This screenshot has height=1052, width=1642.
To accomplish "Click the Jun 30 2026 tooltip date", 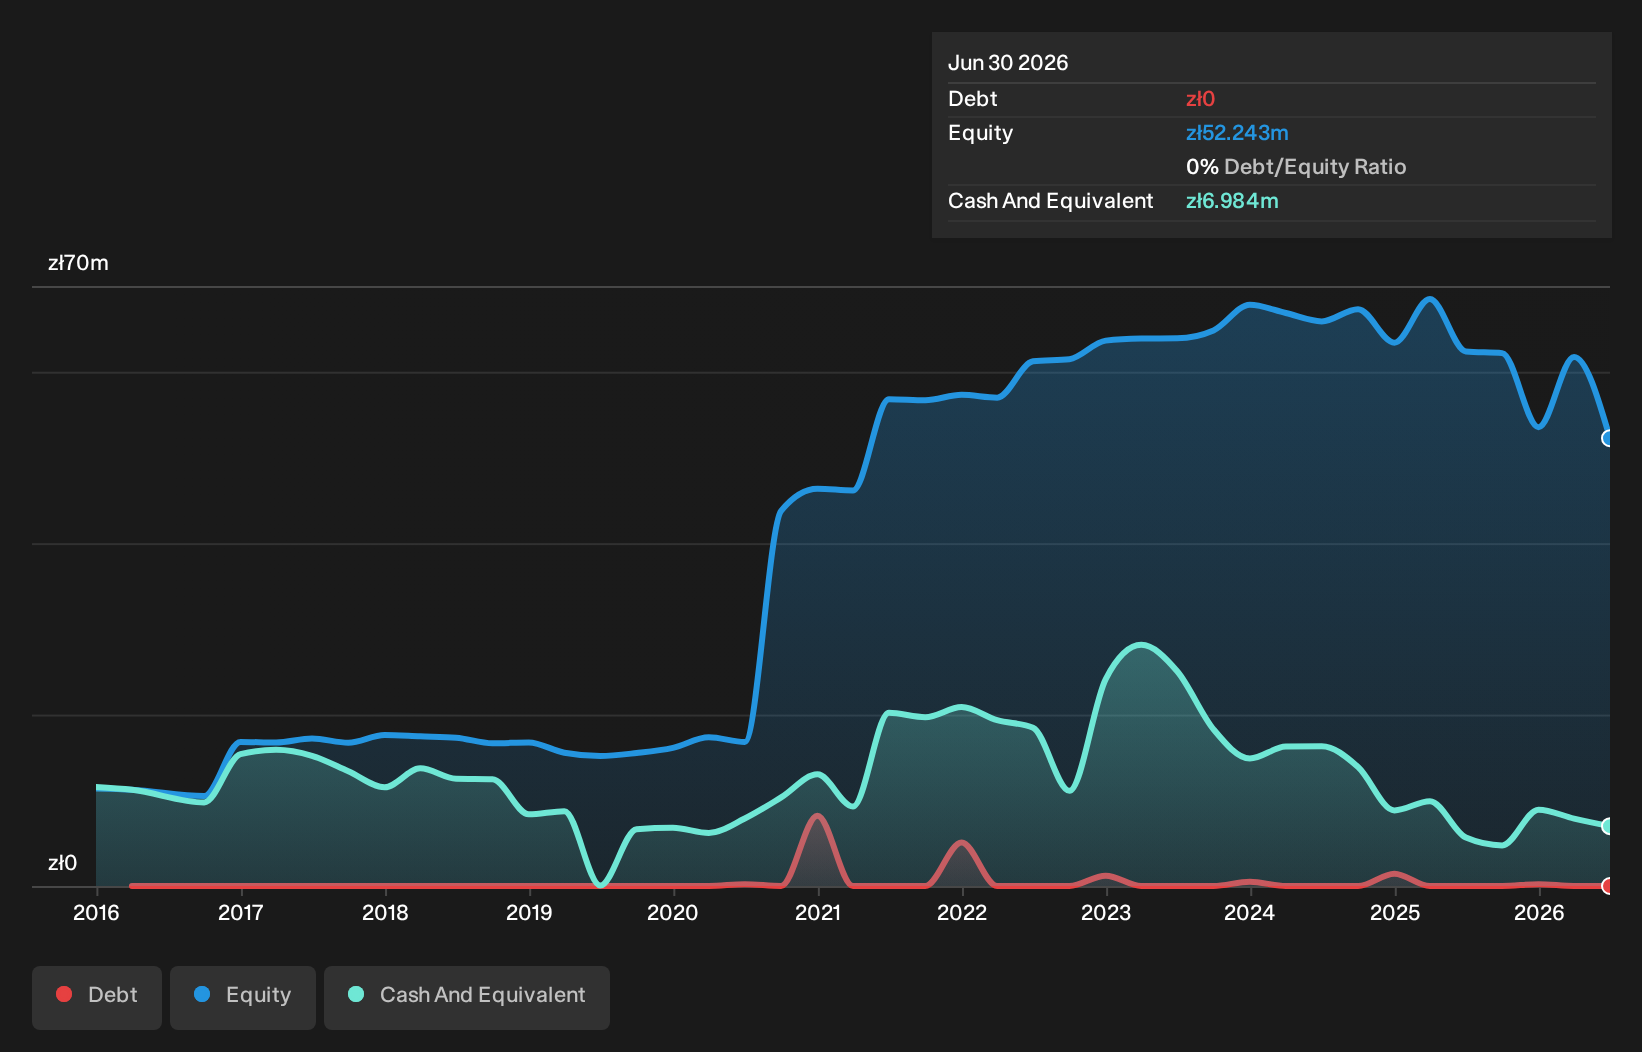I will pyautogui.click(x=1008, y=63).
